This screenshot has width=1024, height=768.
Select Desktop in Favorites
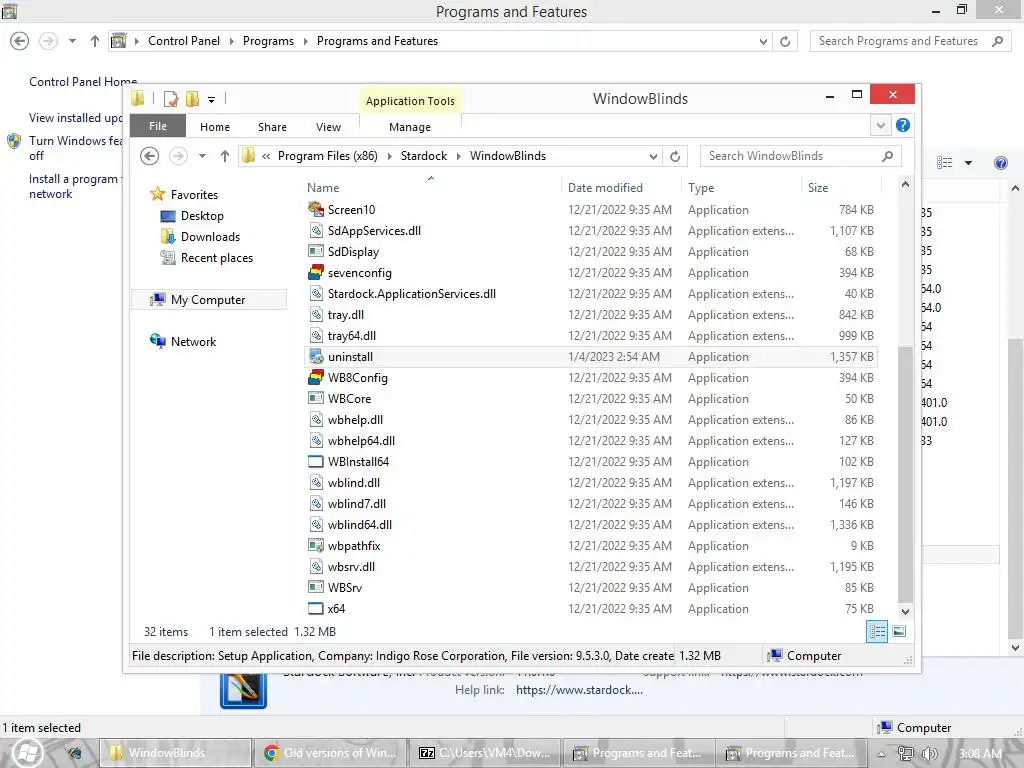pos(202,216)
